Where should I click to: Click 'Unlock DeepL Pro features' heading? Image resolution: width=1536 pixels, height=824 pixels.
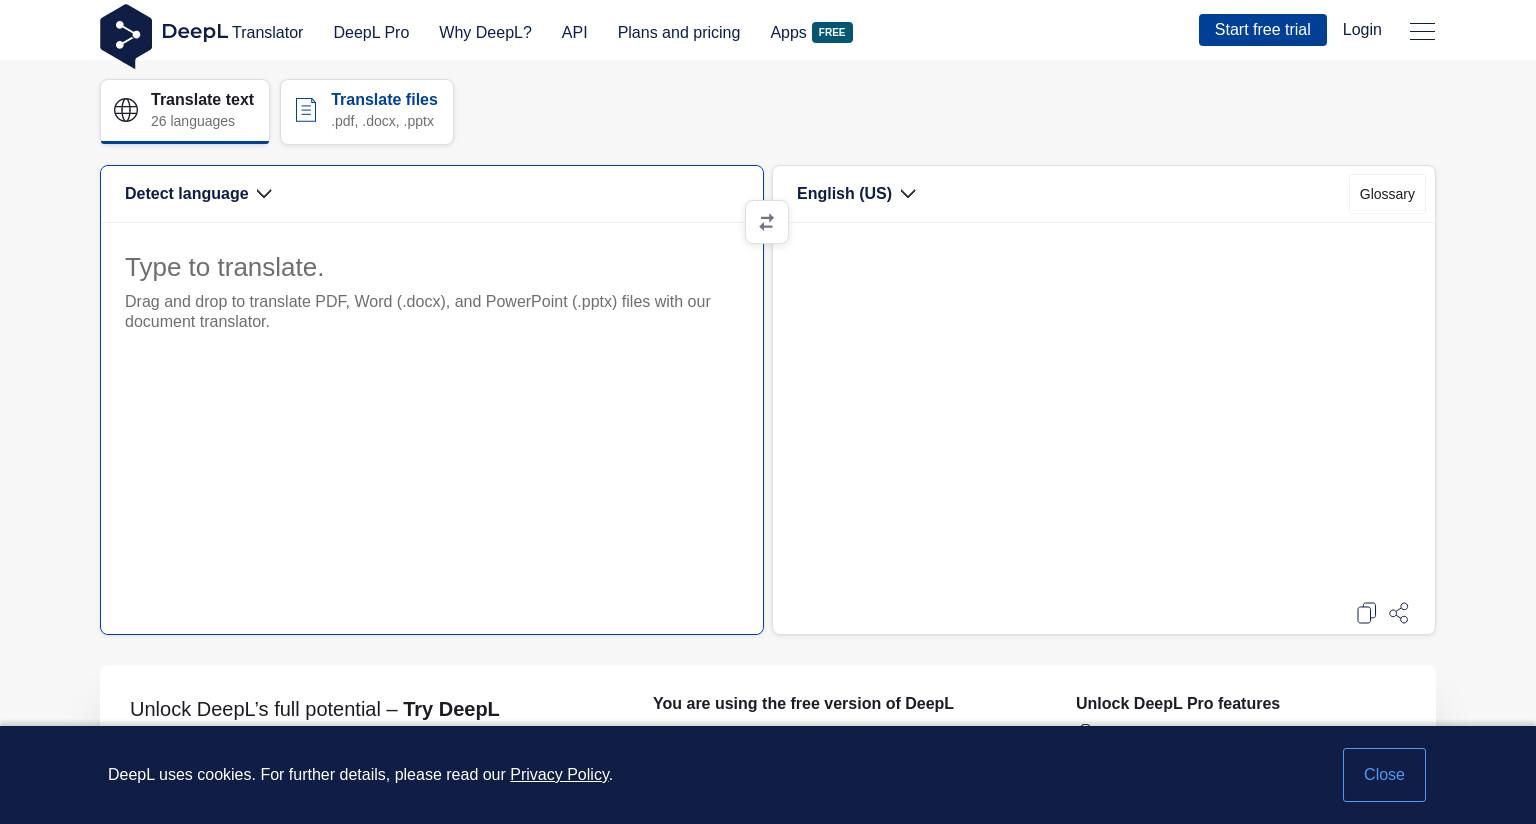(x=1178, y=704)
